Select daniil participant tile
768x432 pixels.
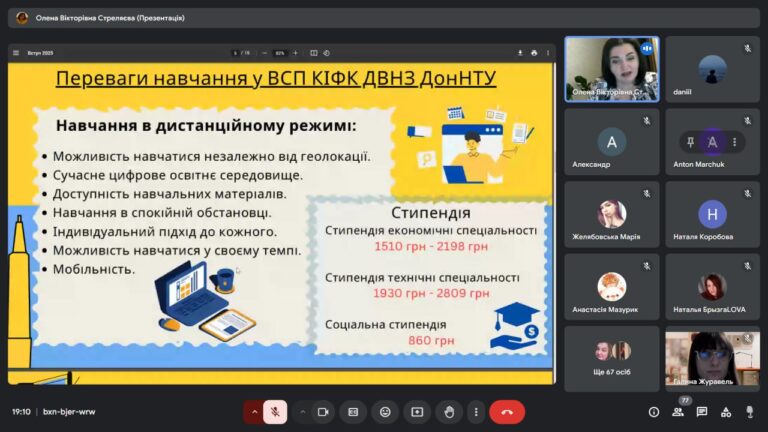point(713,69)
